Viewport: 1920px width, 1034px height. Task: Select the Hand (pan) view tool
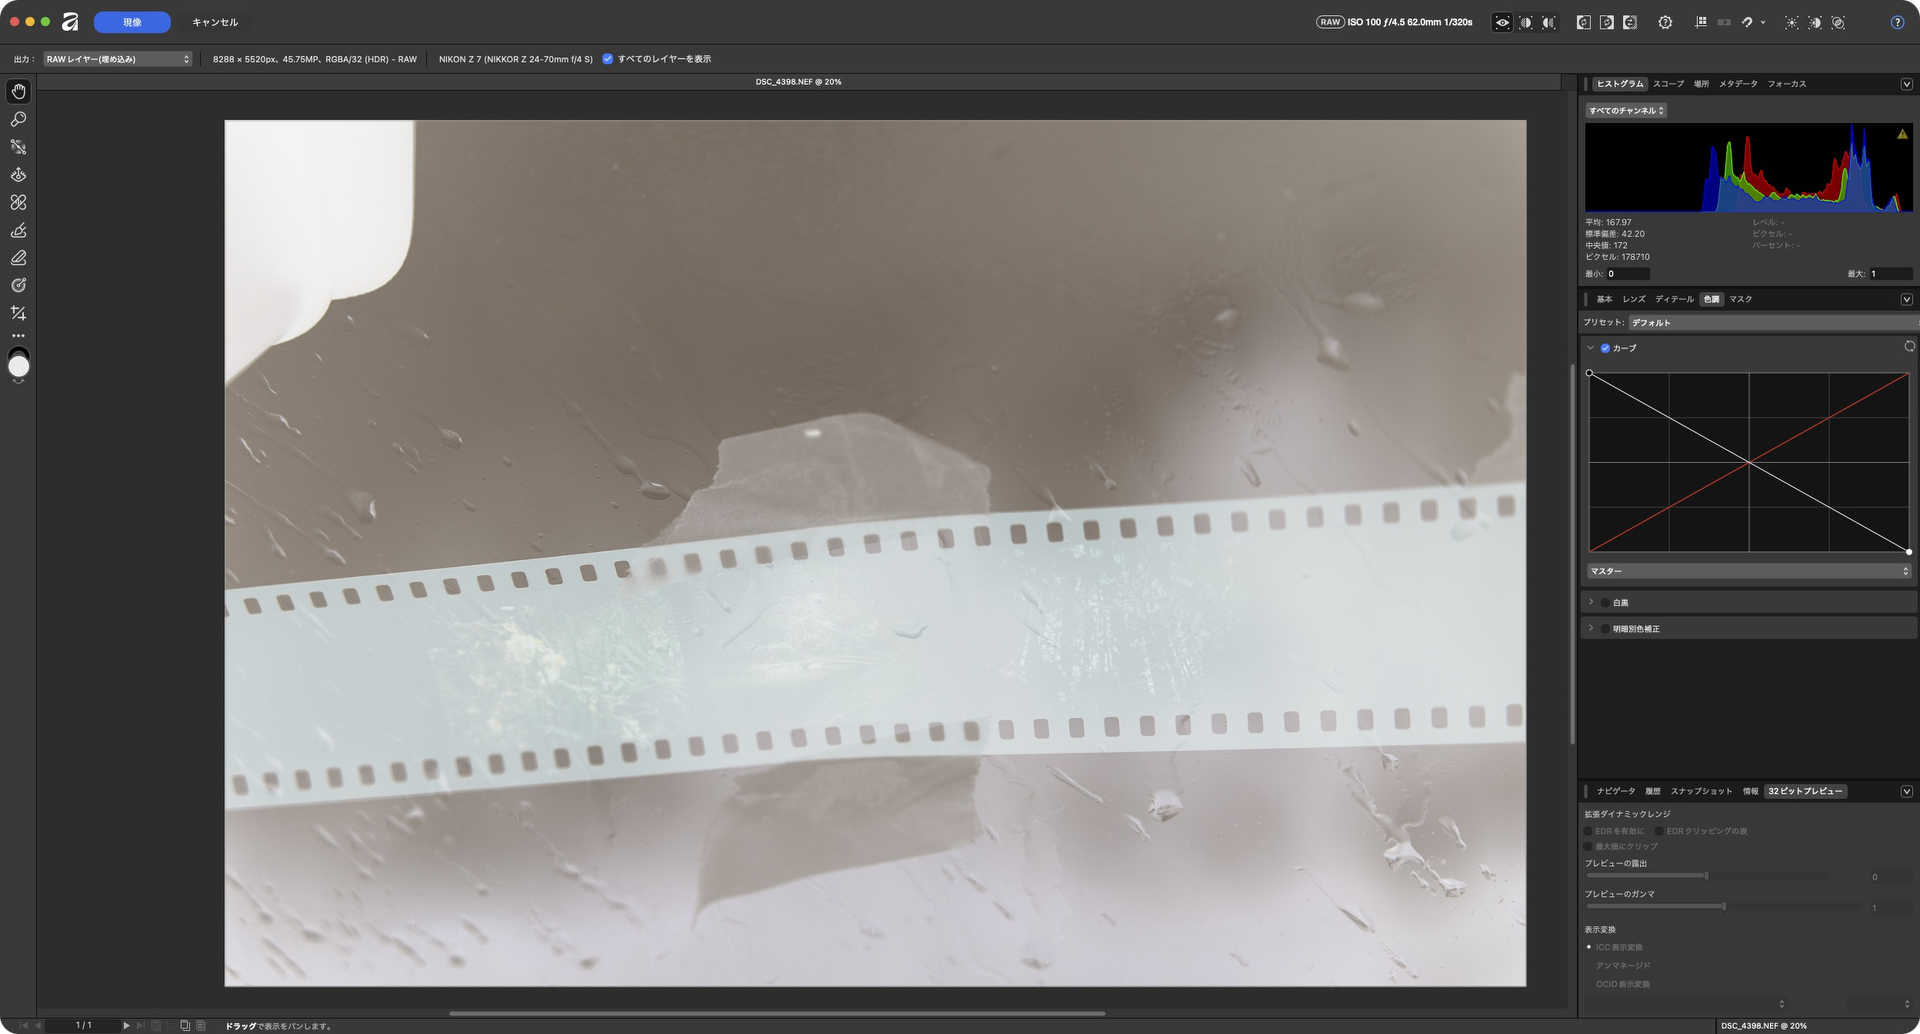tap(18, 91)
